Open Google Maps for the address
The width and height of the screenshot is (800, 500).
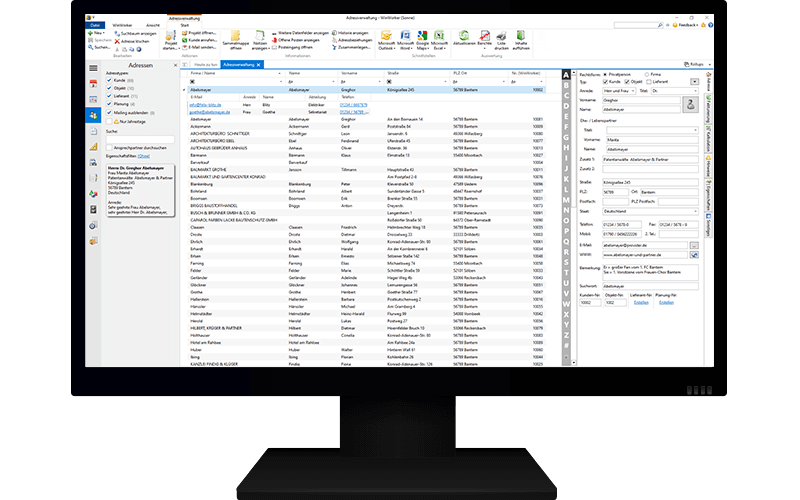(x=422, y=40)
